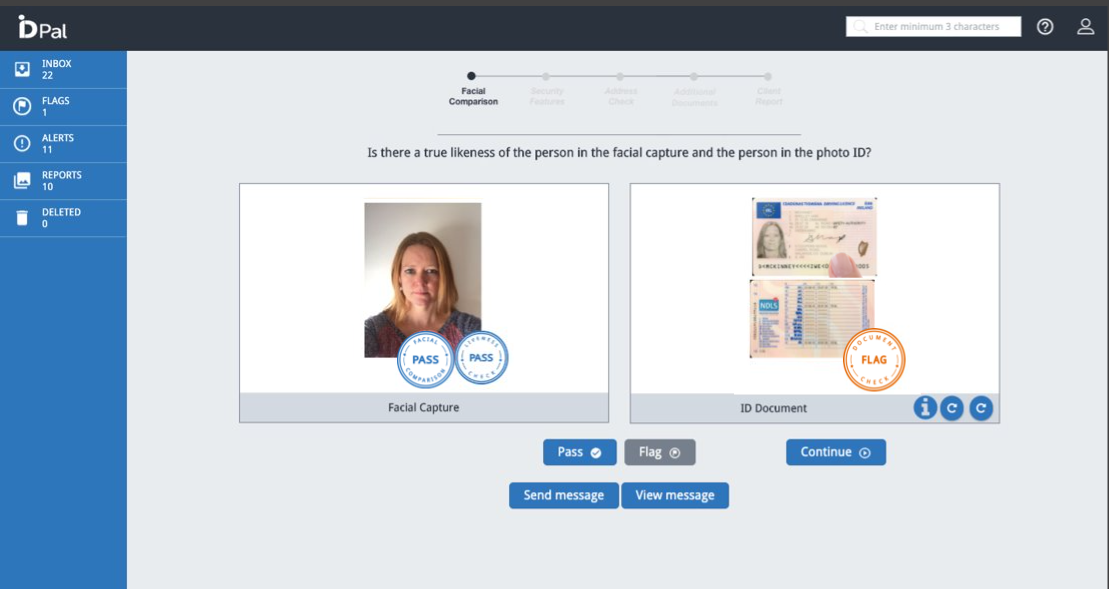Open the Alerts exclamation icon
The image size is (1109, 589).
point(22,143)
